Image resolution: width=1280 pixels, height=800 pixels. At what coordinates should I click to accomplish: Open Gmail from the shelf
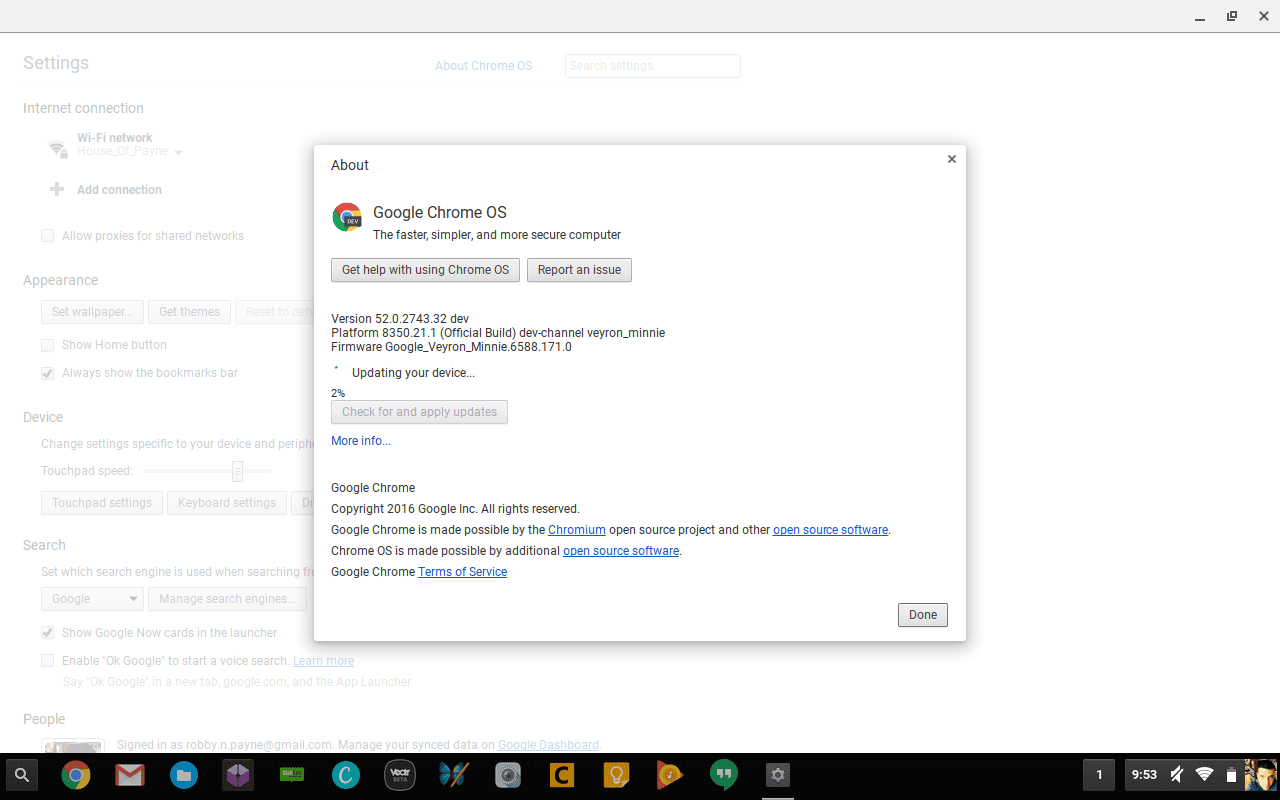point(130,775)
